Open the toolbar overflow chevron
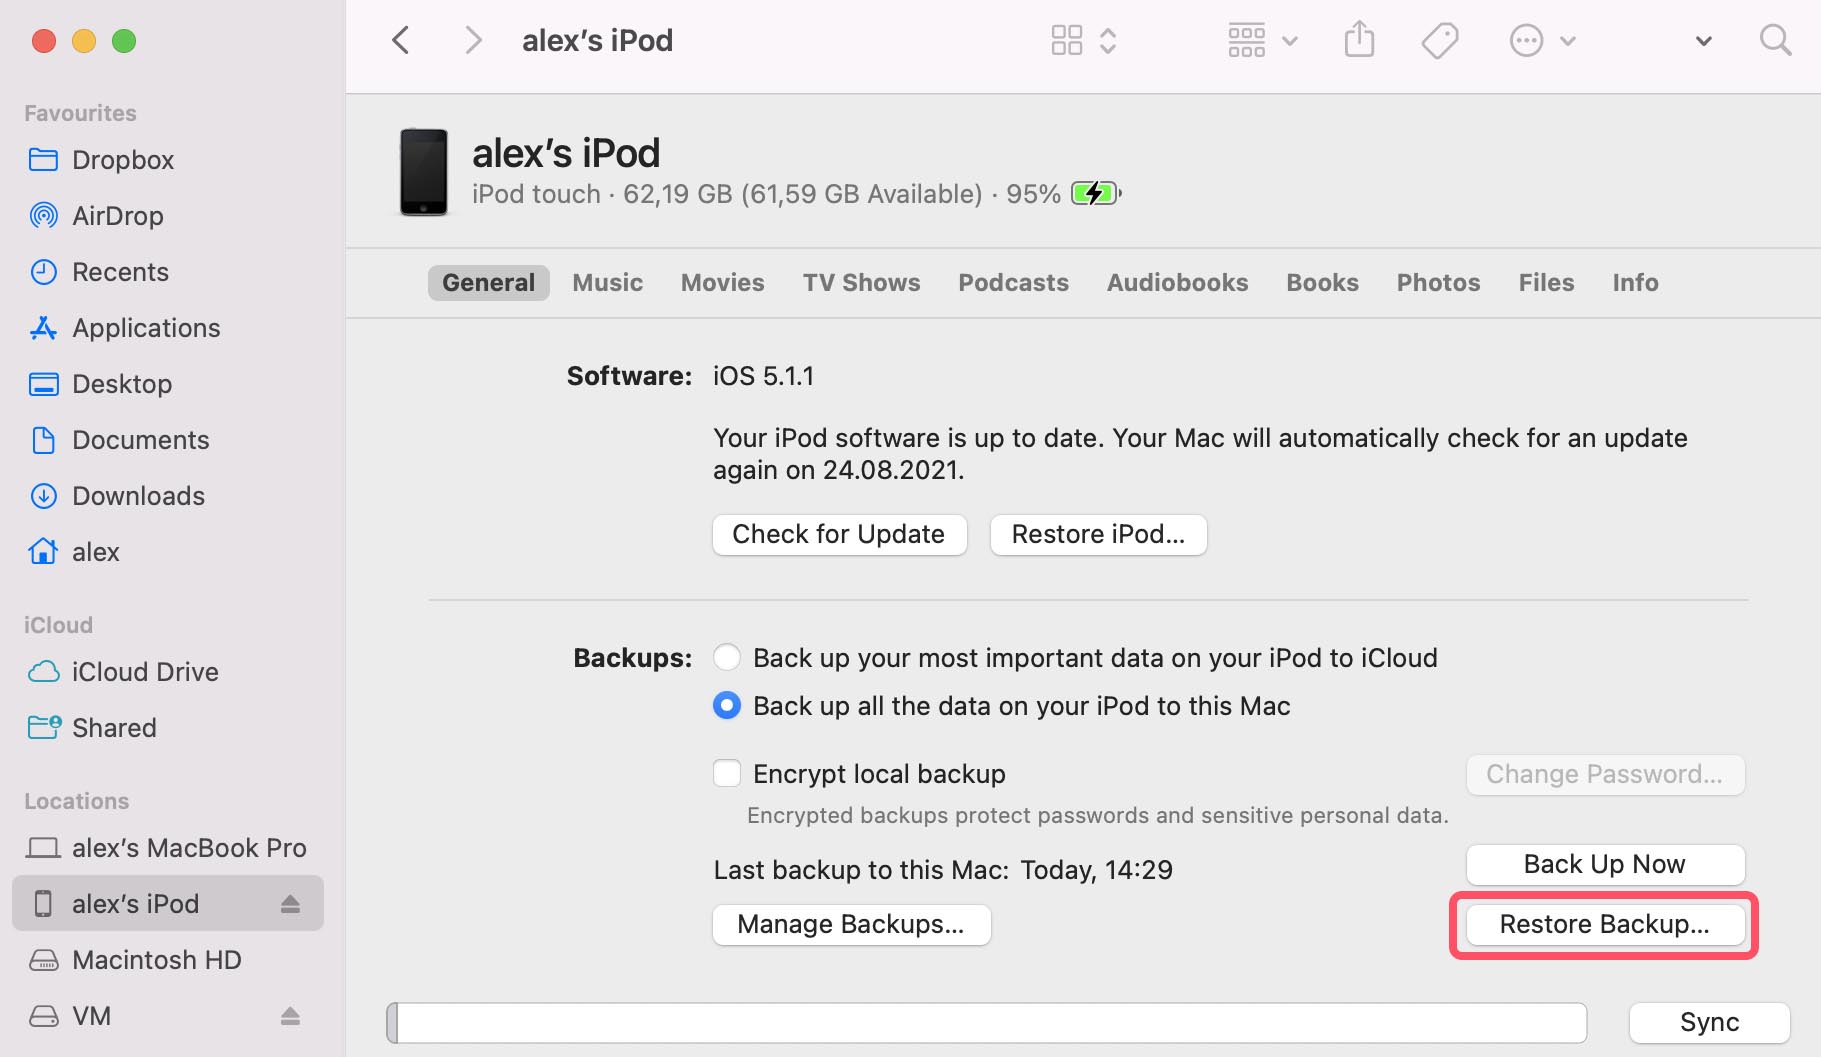Screen dimensions: 1821x1057 (x=1704, y=41)
